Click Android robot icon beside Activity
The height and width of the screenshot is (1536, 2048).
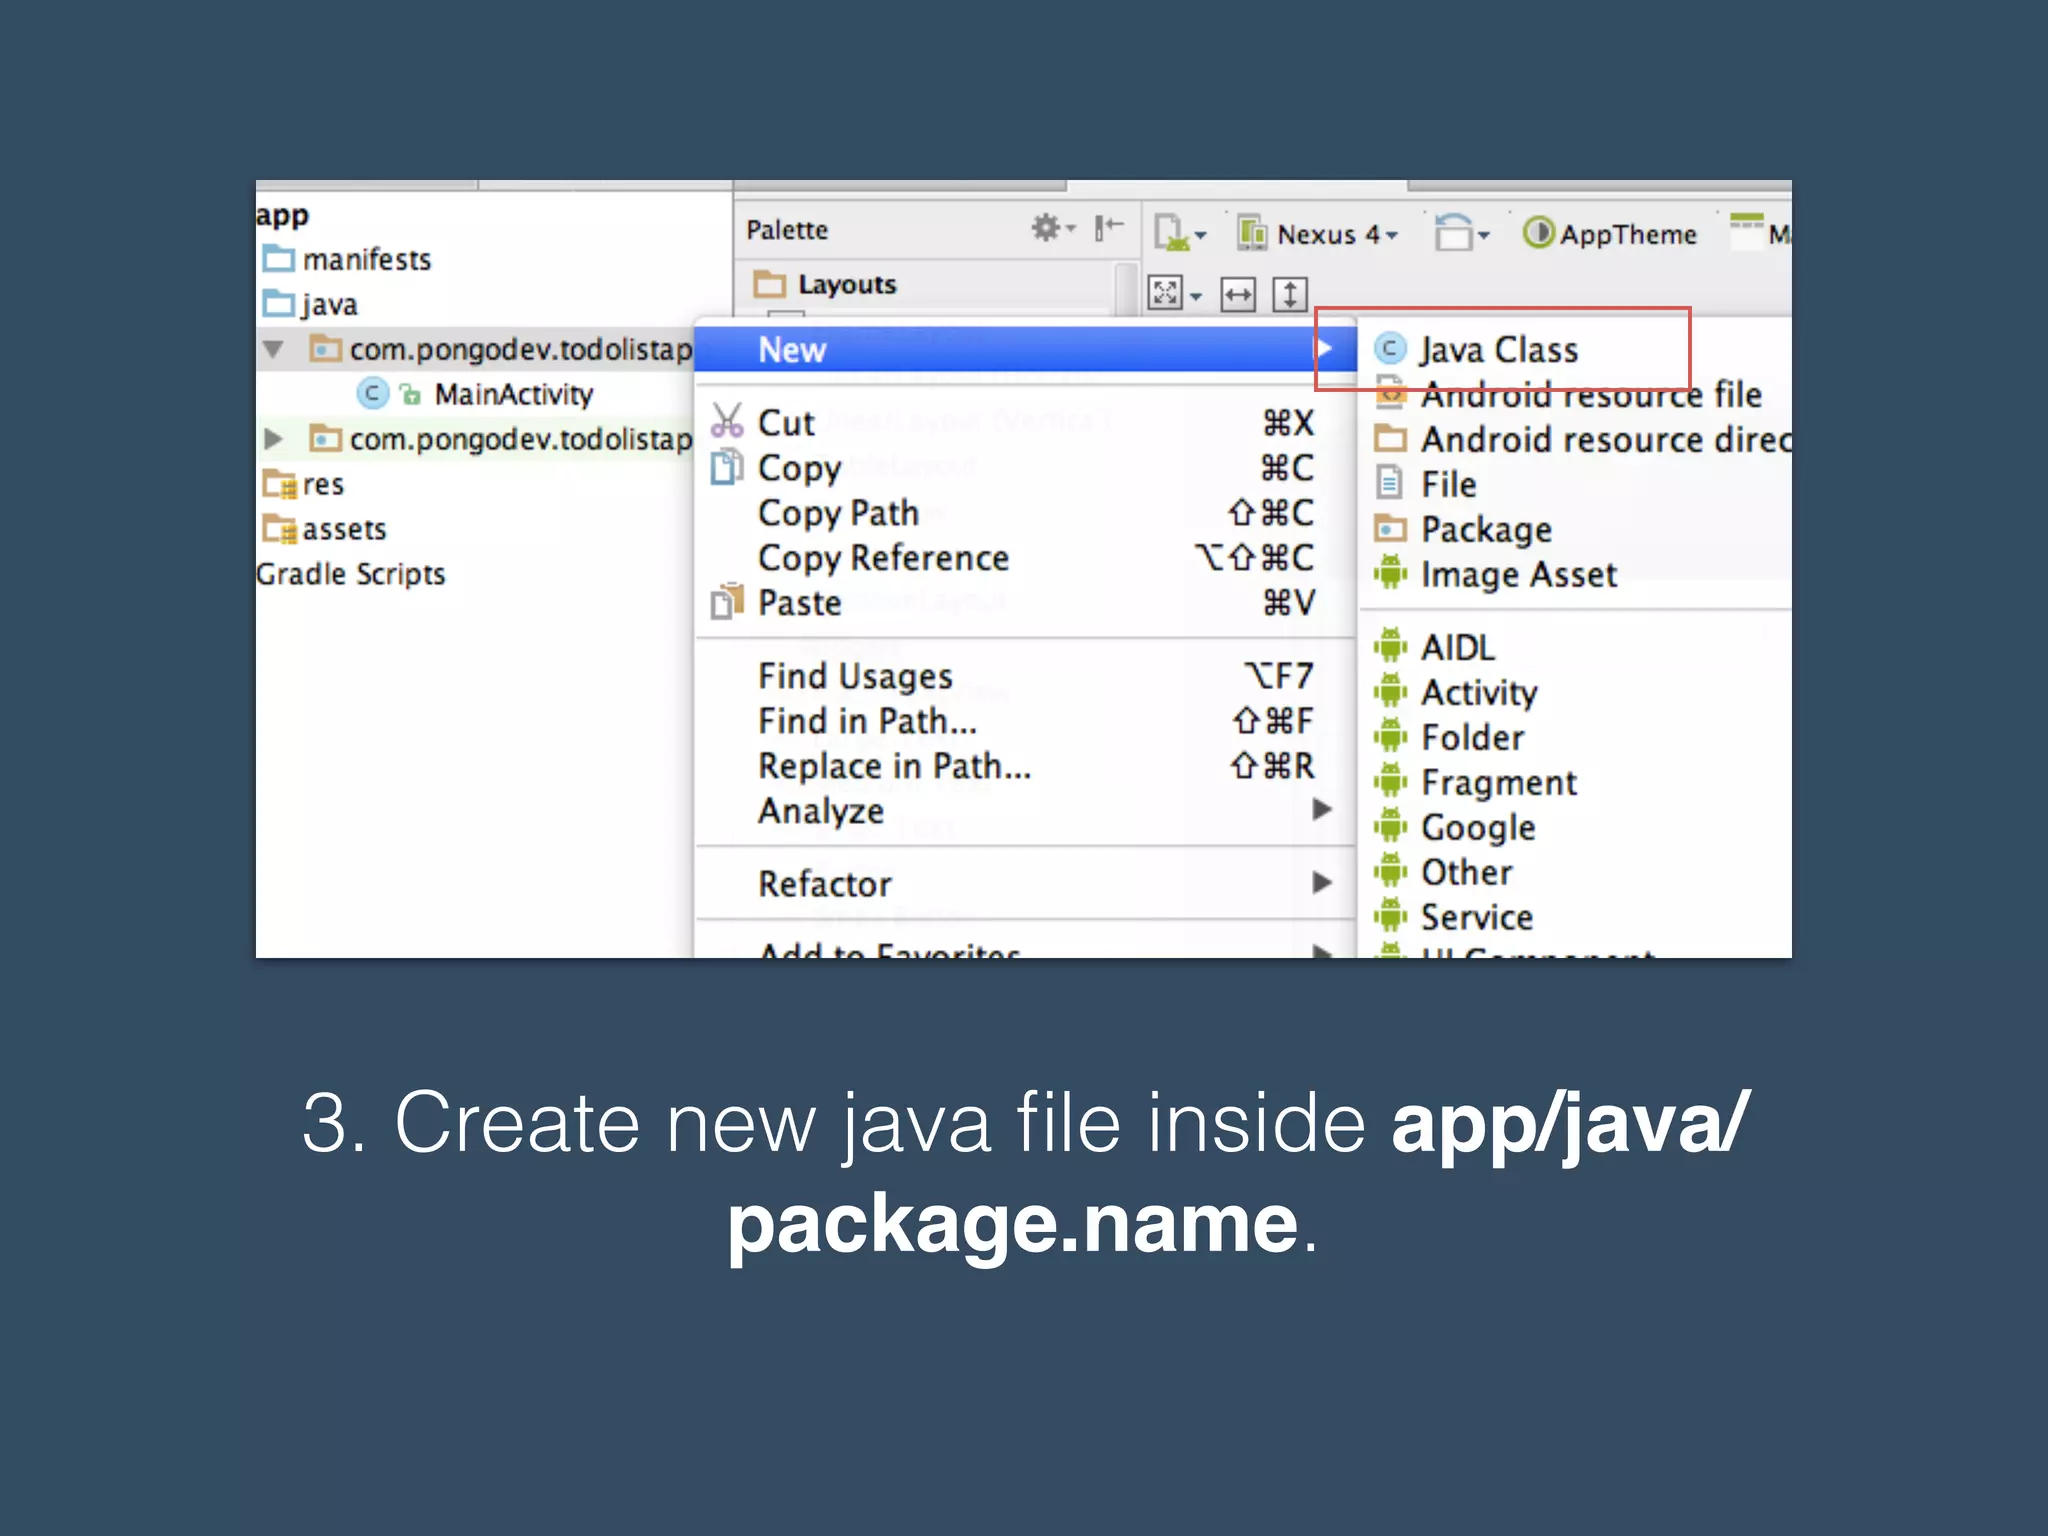1390,690
